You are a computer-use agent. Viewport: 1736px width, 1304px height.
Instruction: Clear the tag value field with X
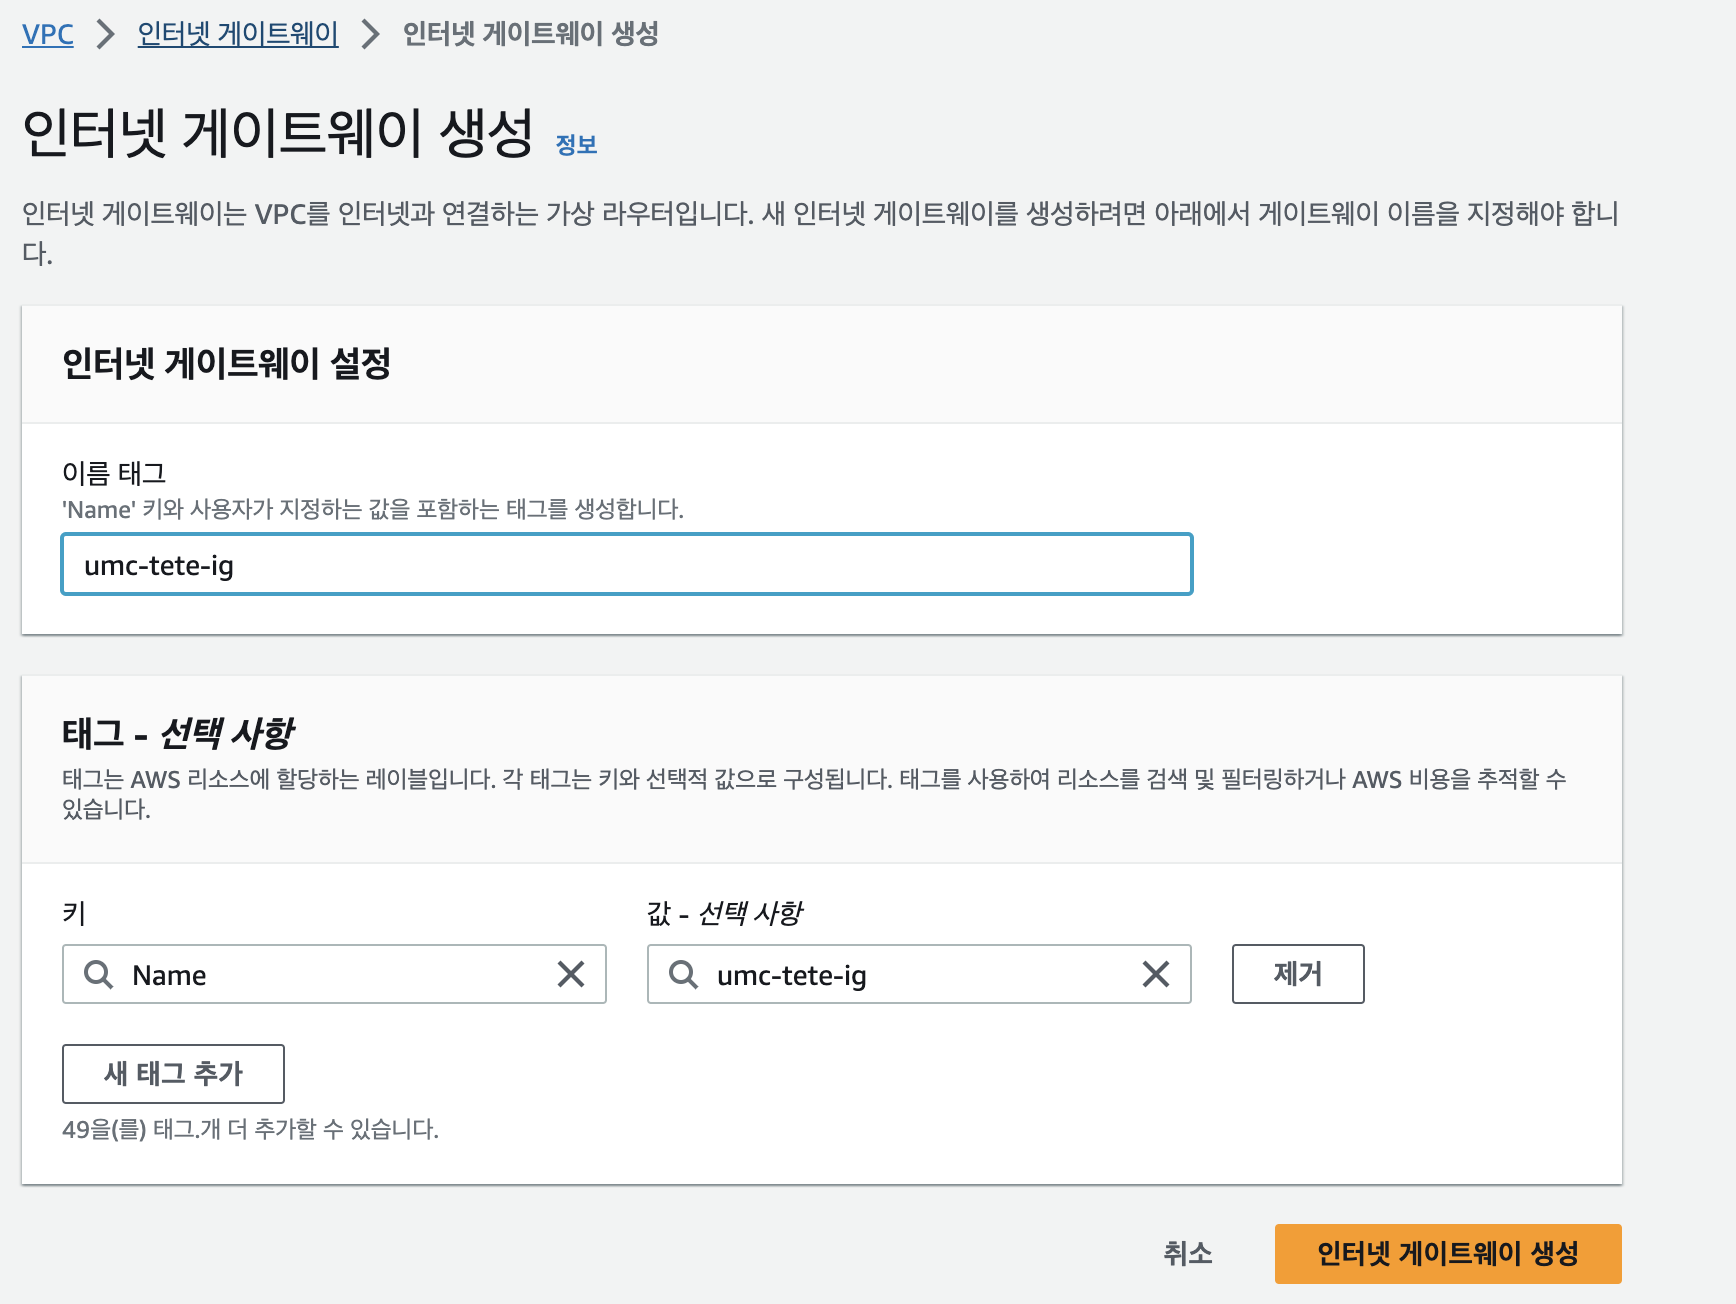(1156, 974)
